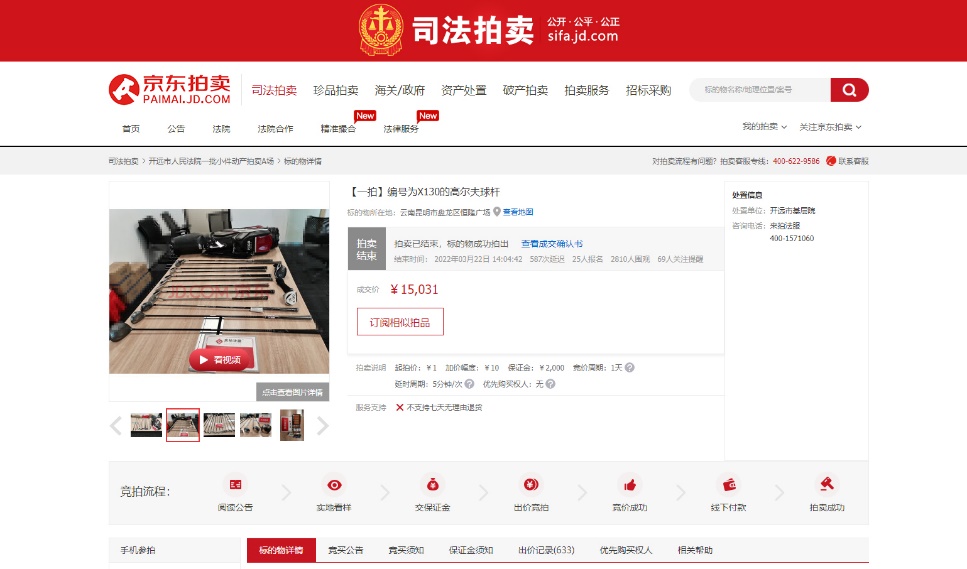The width and height of the screenshot is (967, 569).
Task: Click the 线下付款 wallet icon
Action: (729, 485)
